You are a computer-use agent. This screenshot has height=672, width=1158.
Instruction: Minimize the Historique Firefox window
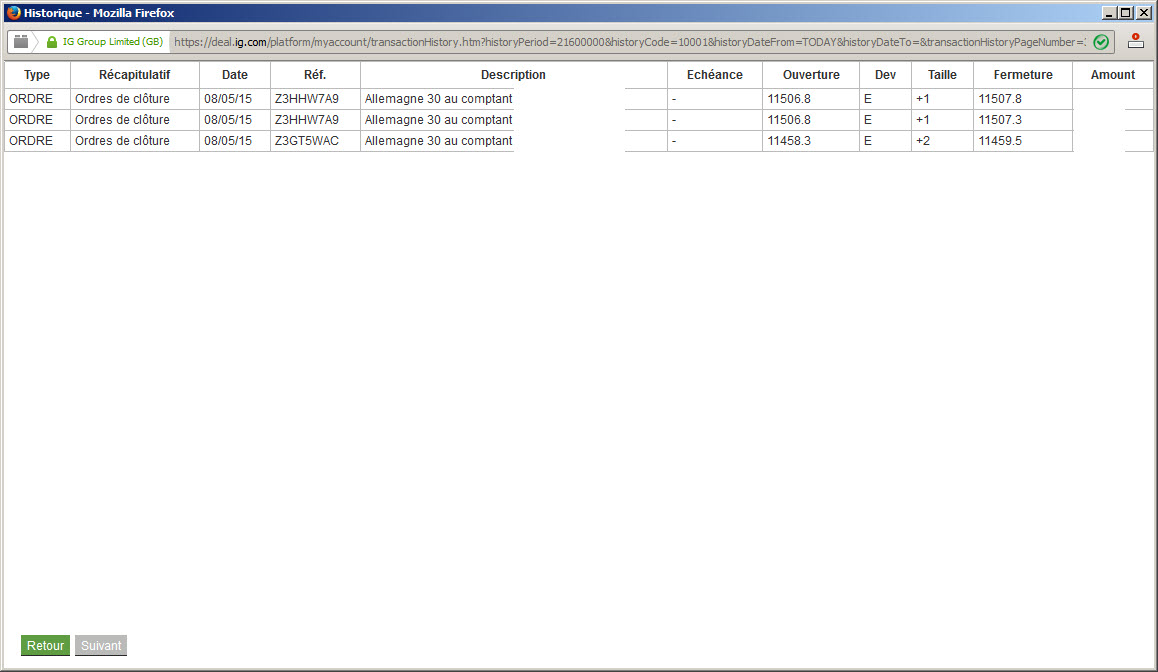coord(1109,13)
